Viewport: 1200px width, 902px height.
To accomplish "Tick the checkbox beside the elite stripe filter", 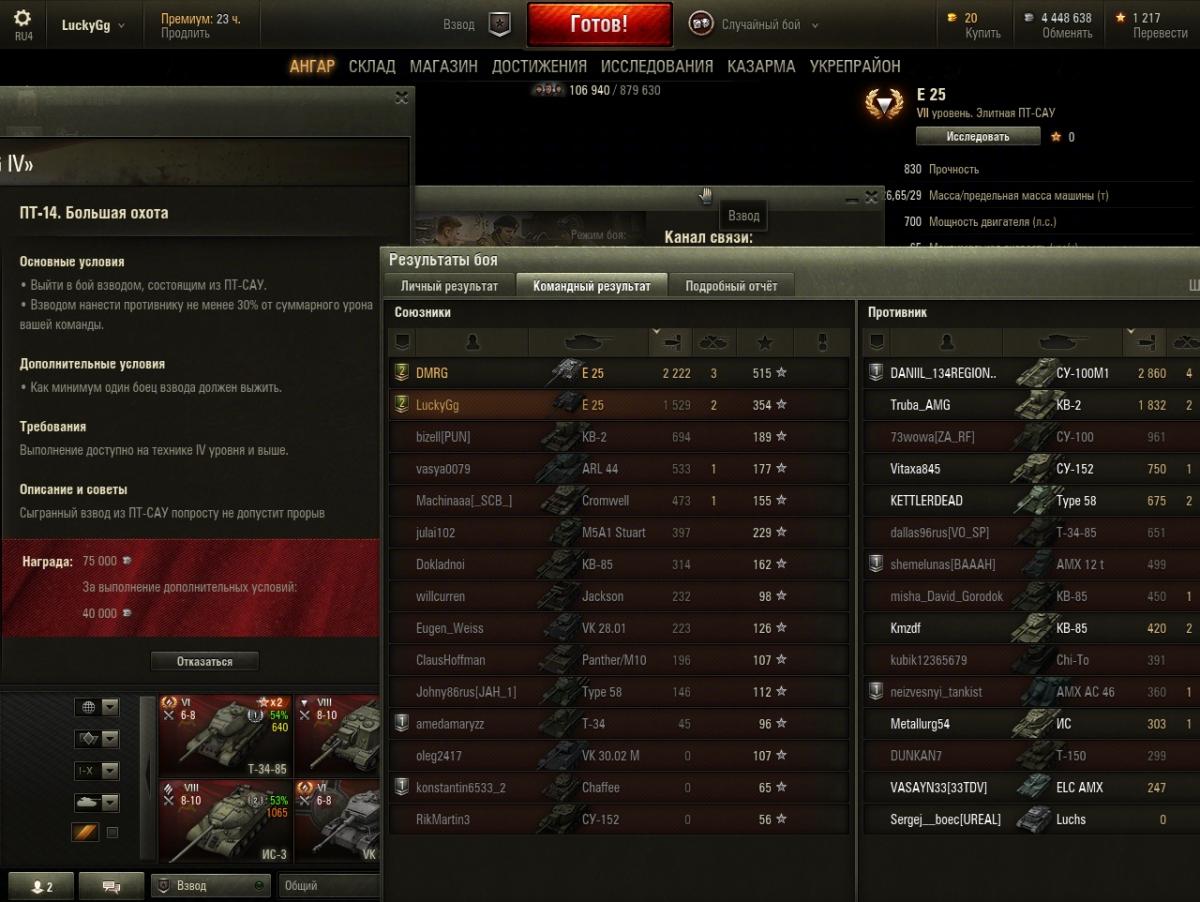I will click(x=112, y=832).
